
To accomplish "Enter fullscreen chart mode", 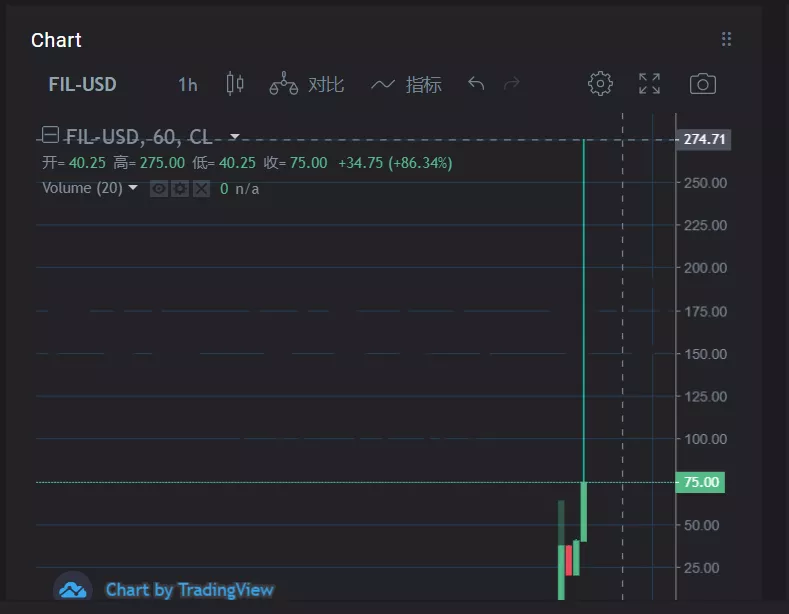I will point(649,84).
